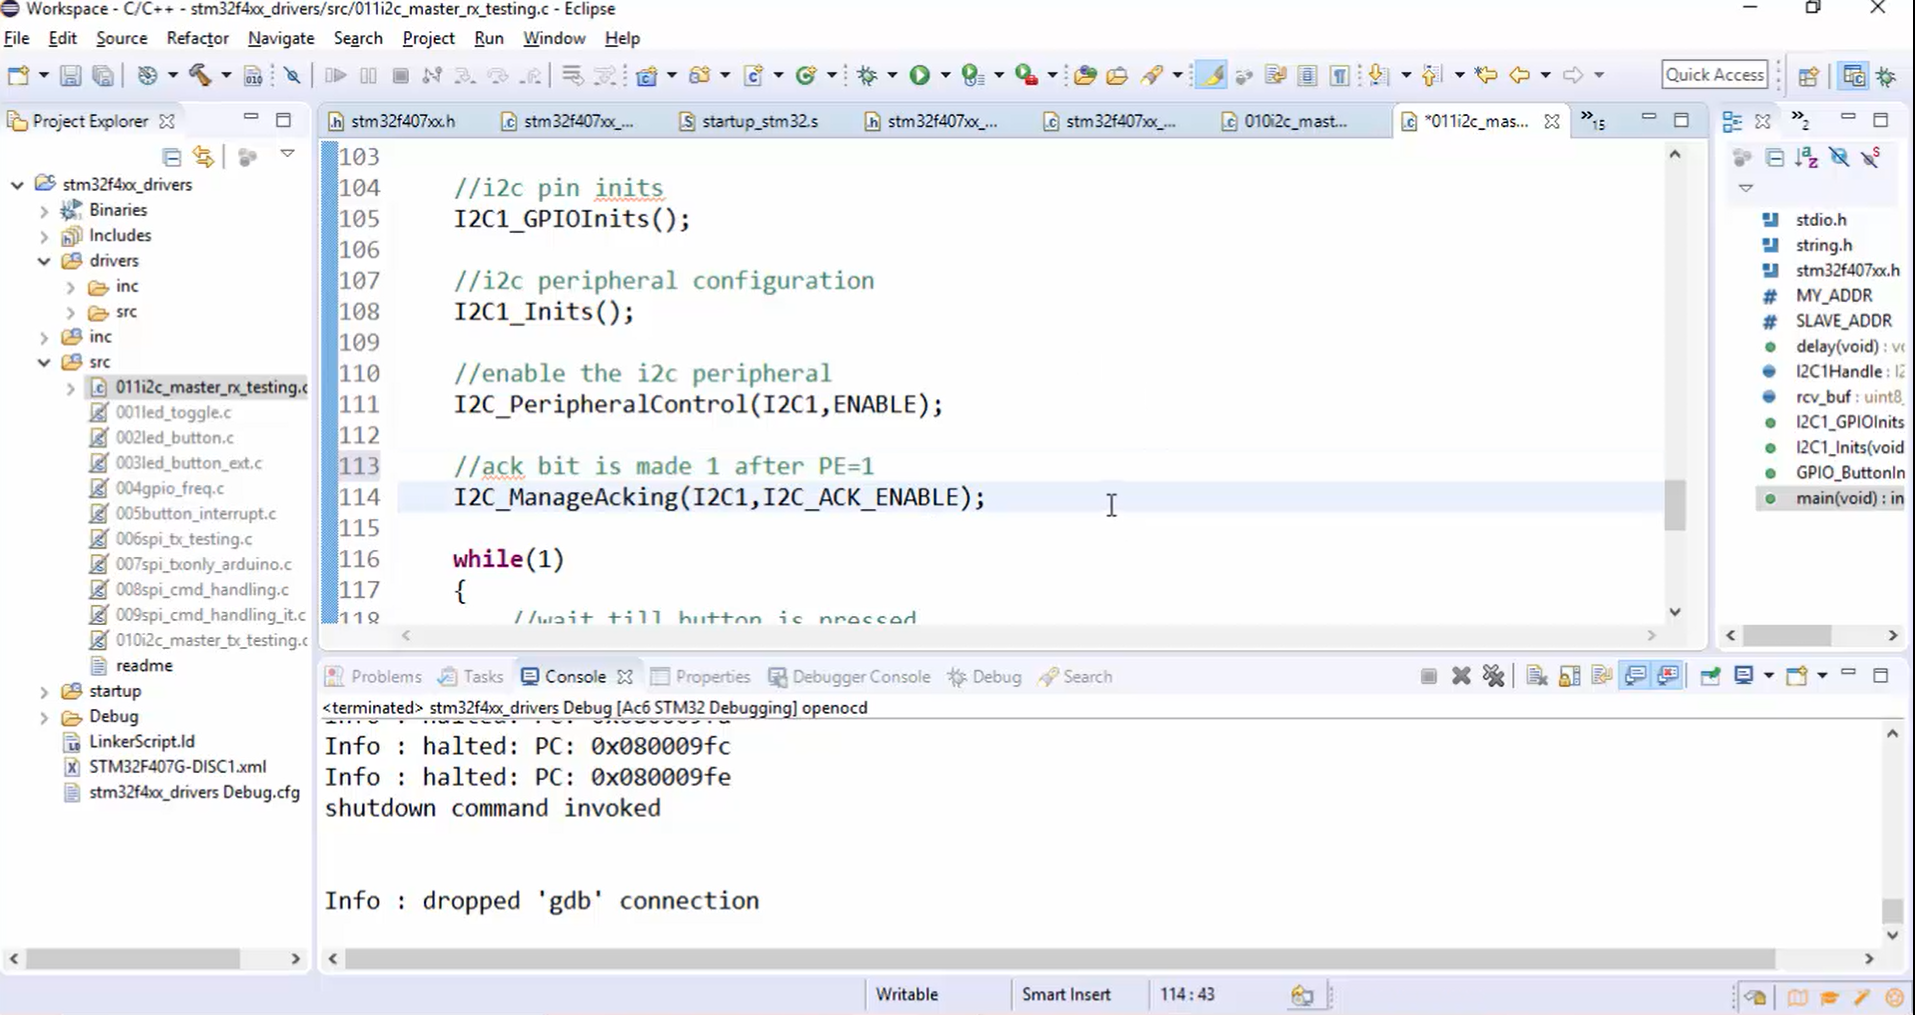Screen dimensions: 1915x1015
Task: Open the Debug perspective bug icon
Action: click(1887, 76)
